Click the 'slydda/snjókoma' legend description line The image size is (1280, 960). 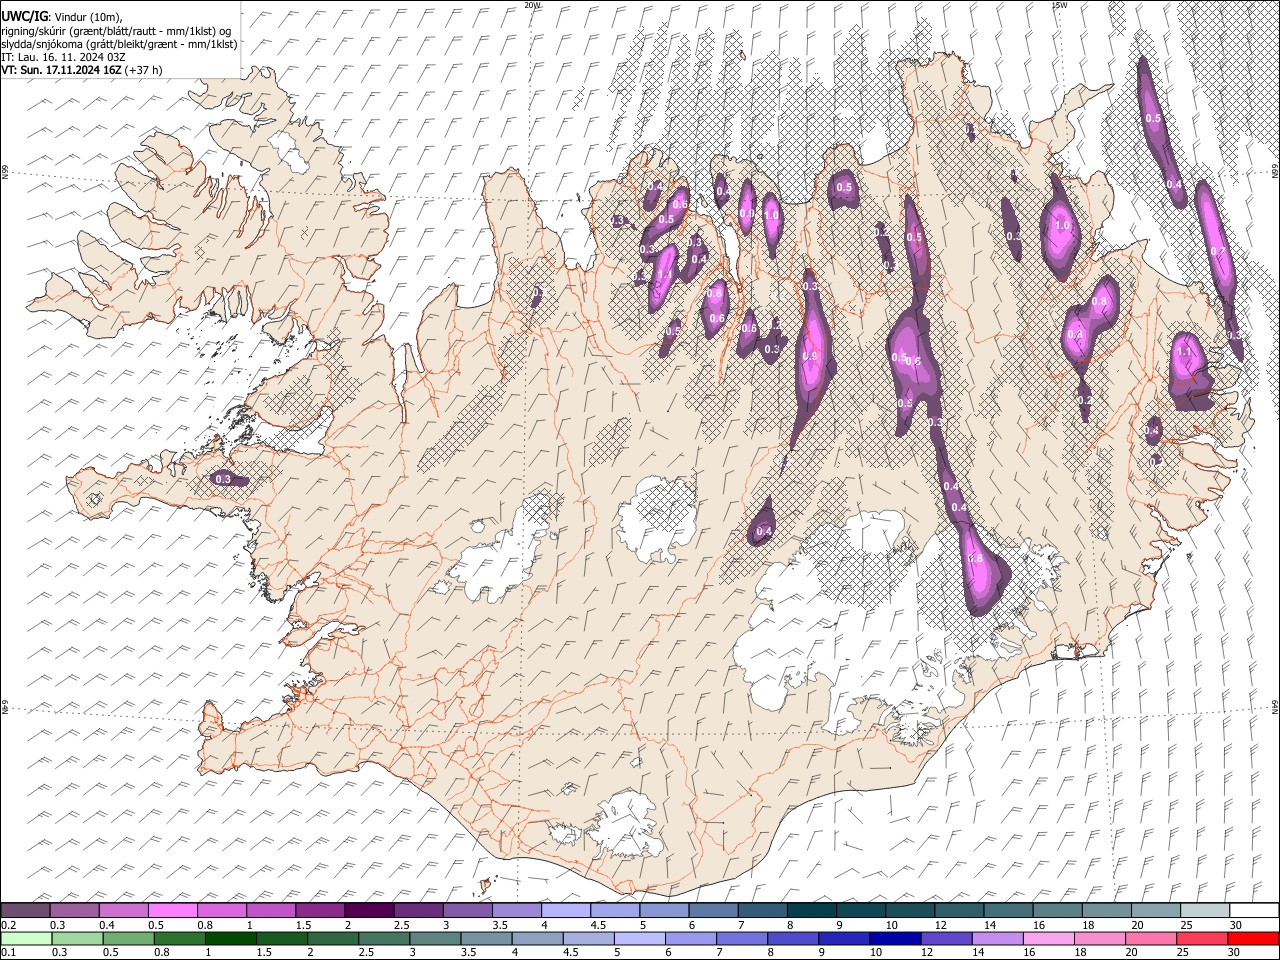[119, 44]
